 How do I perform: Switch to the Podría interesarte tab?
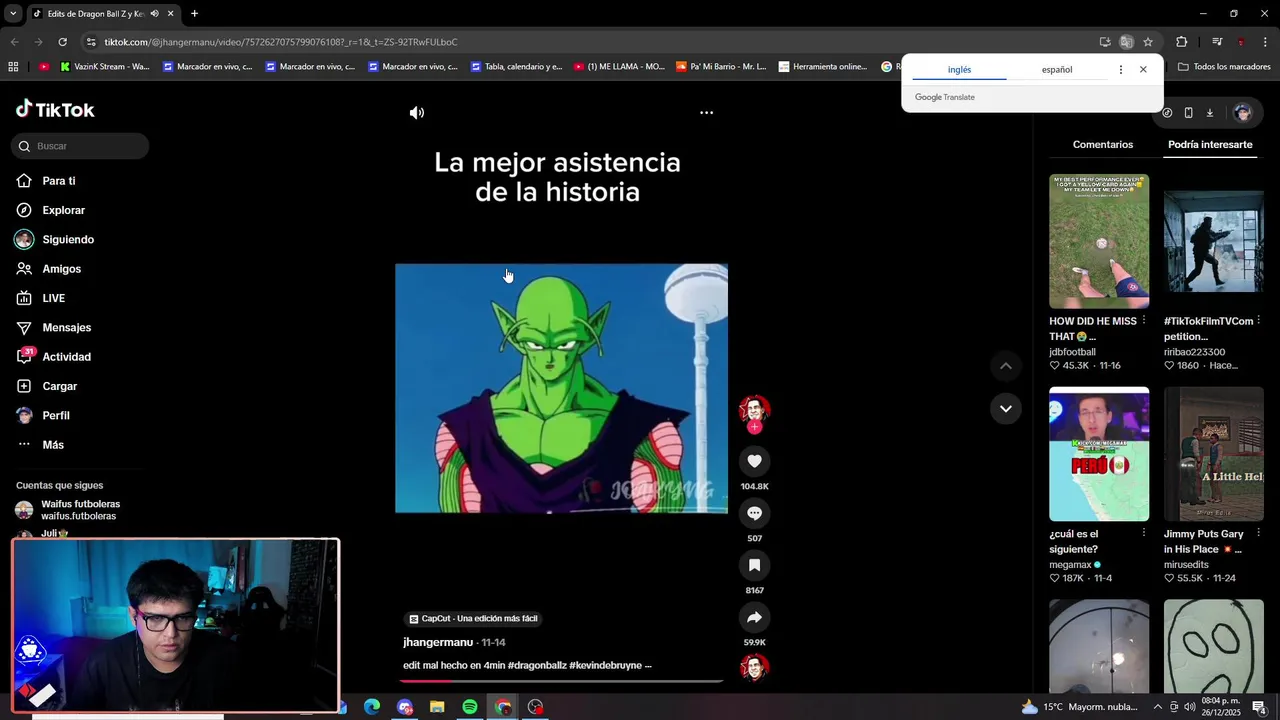tap(1210, 145)
